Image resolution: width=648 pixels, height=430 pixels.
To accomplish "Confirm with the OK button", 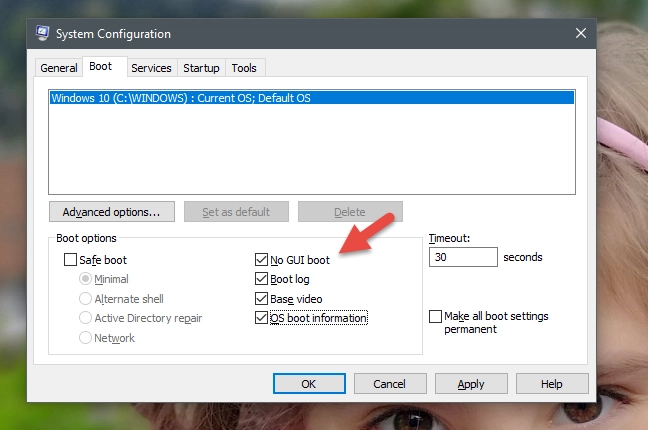I will click(309, 384).
